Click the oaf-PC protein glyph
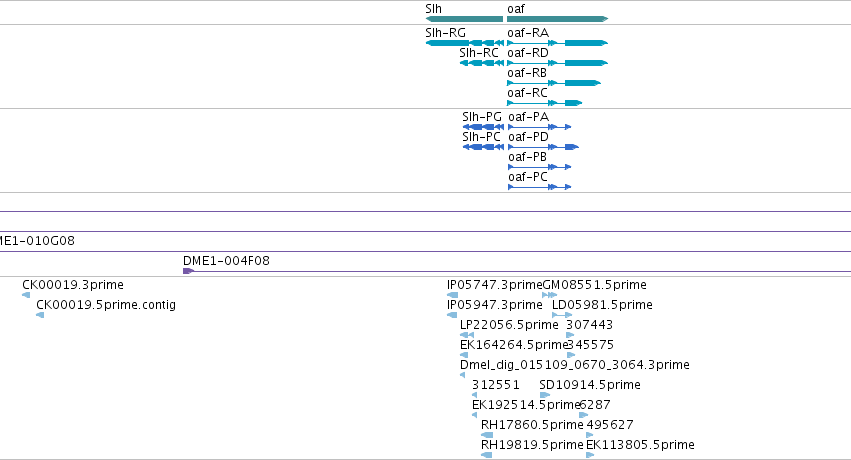Screen dimensions: 851x460 [539, 187]
